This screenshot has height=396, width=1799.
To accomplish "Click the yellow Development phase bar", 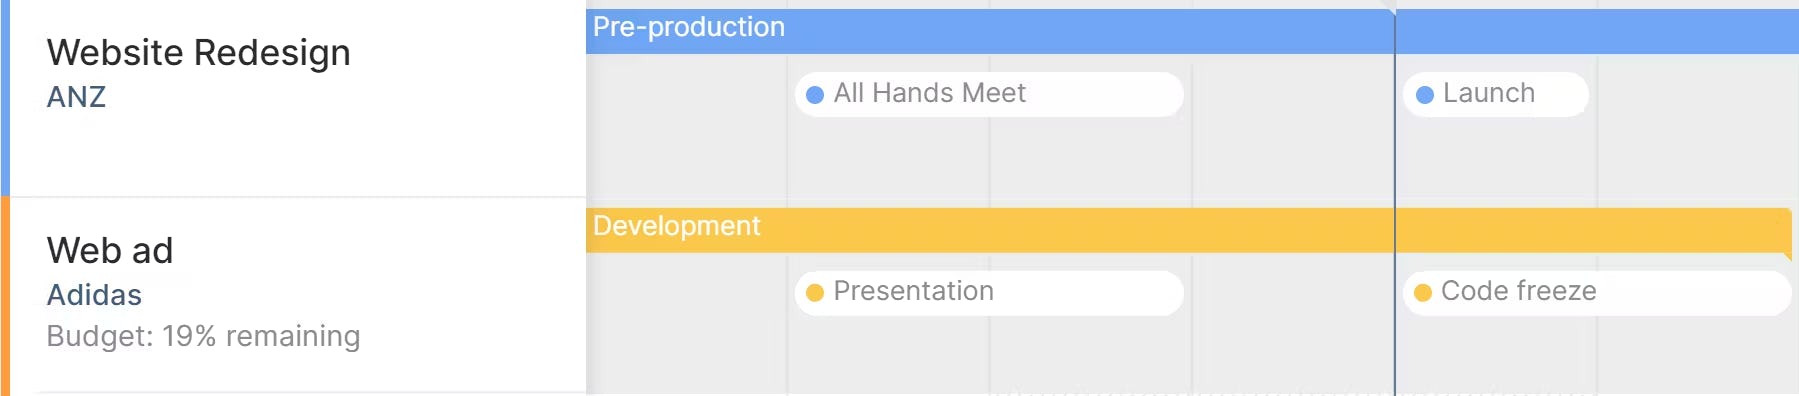I will click(1188, 230).
